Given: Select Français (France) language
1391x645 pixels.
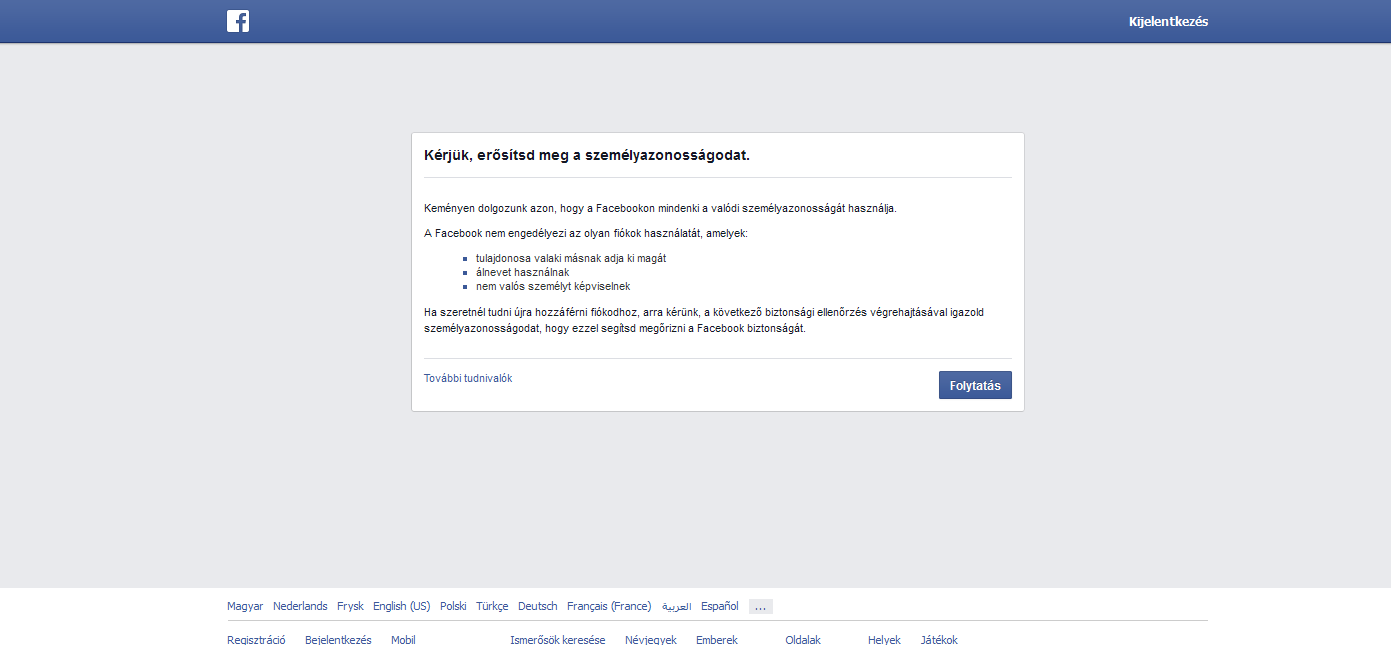Looking at the screenshot, I should 609,606.
